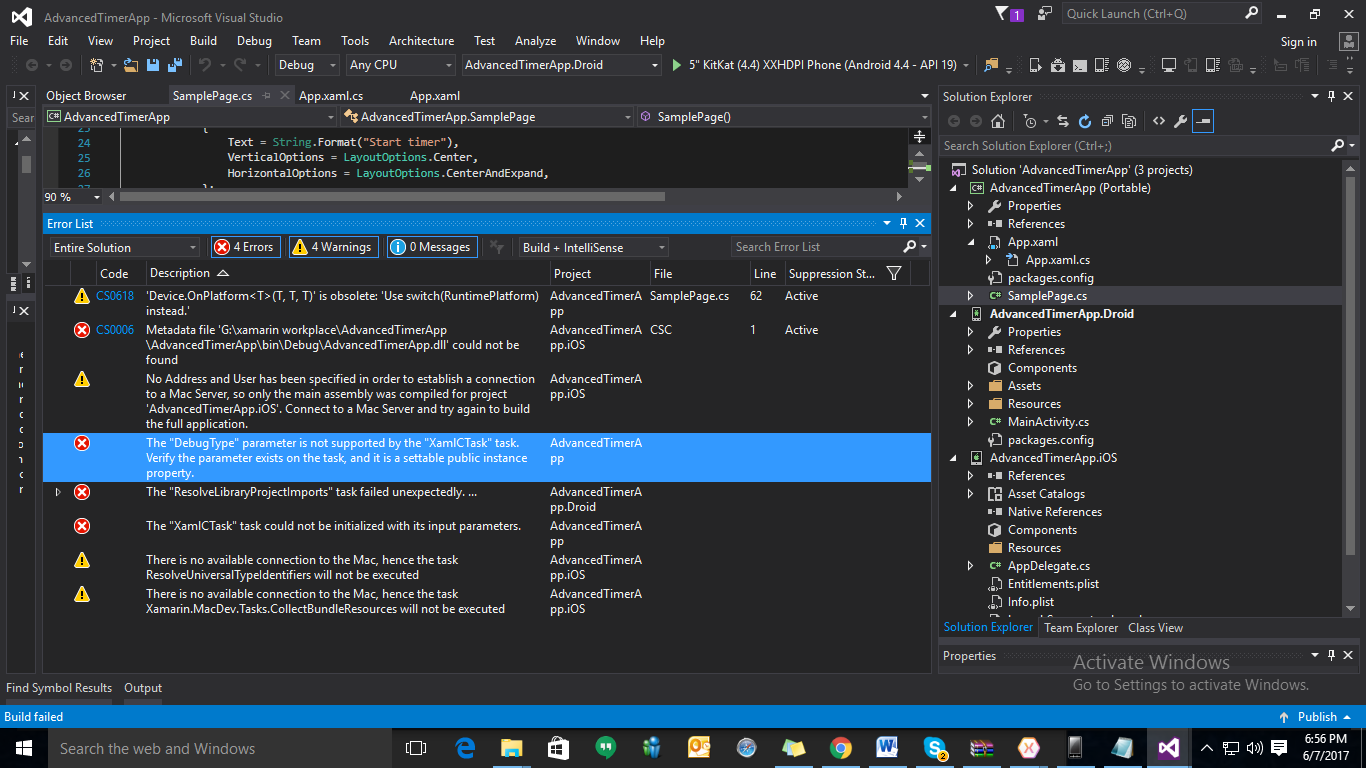
Task: Open the Entire Solution scope dropdown
Action: pos(125,247)
